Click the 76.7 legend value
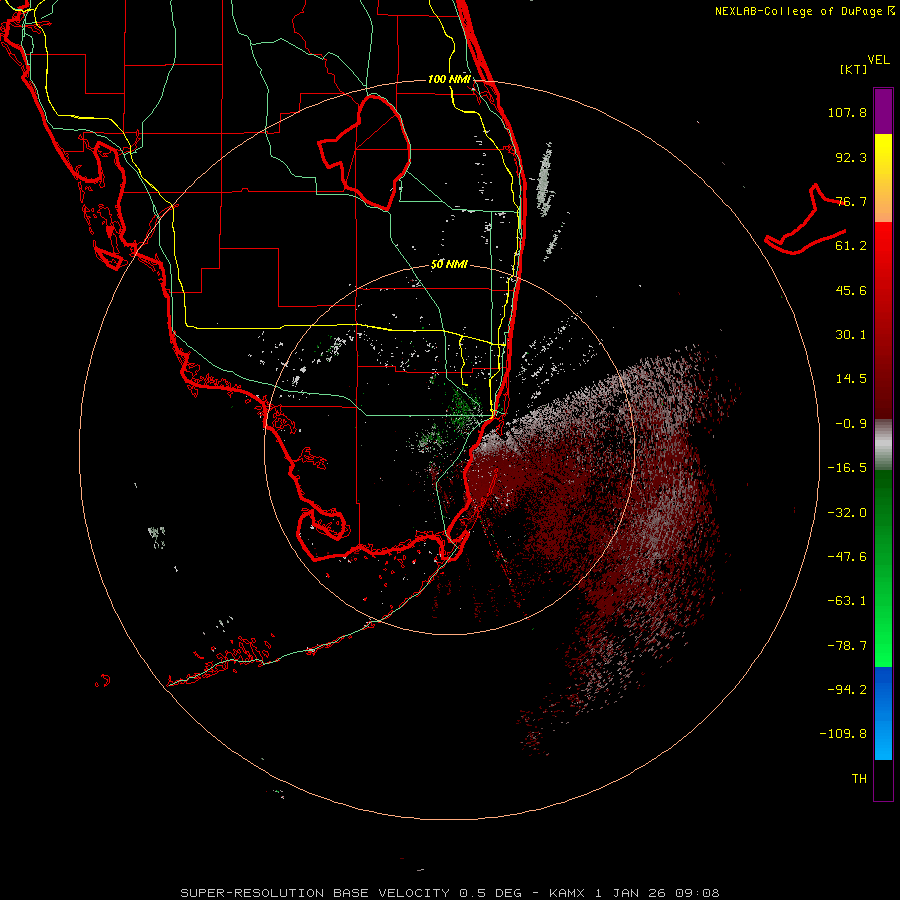The height and width of the screenshot is (900, 900). (851, 201)
